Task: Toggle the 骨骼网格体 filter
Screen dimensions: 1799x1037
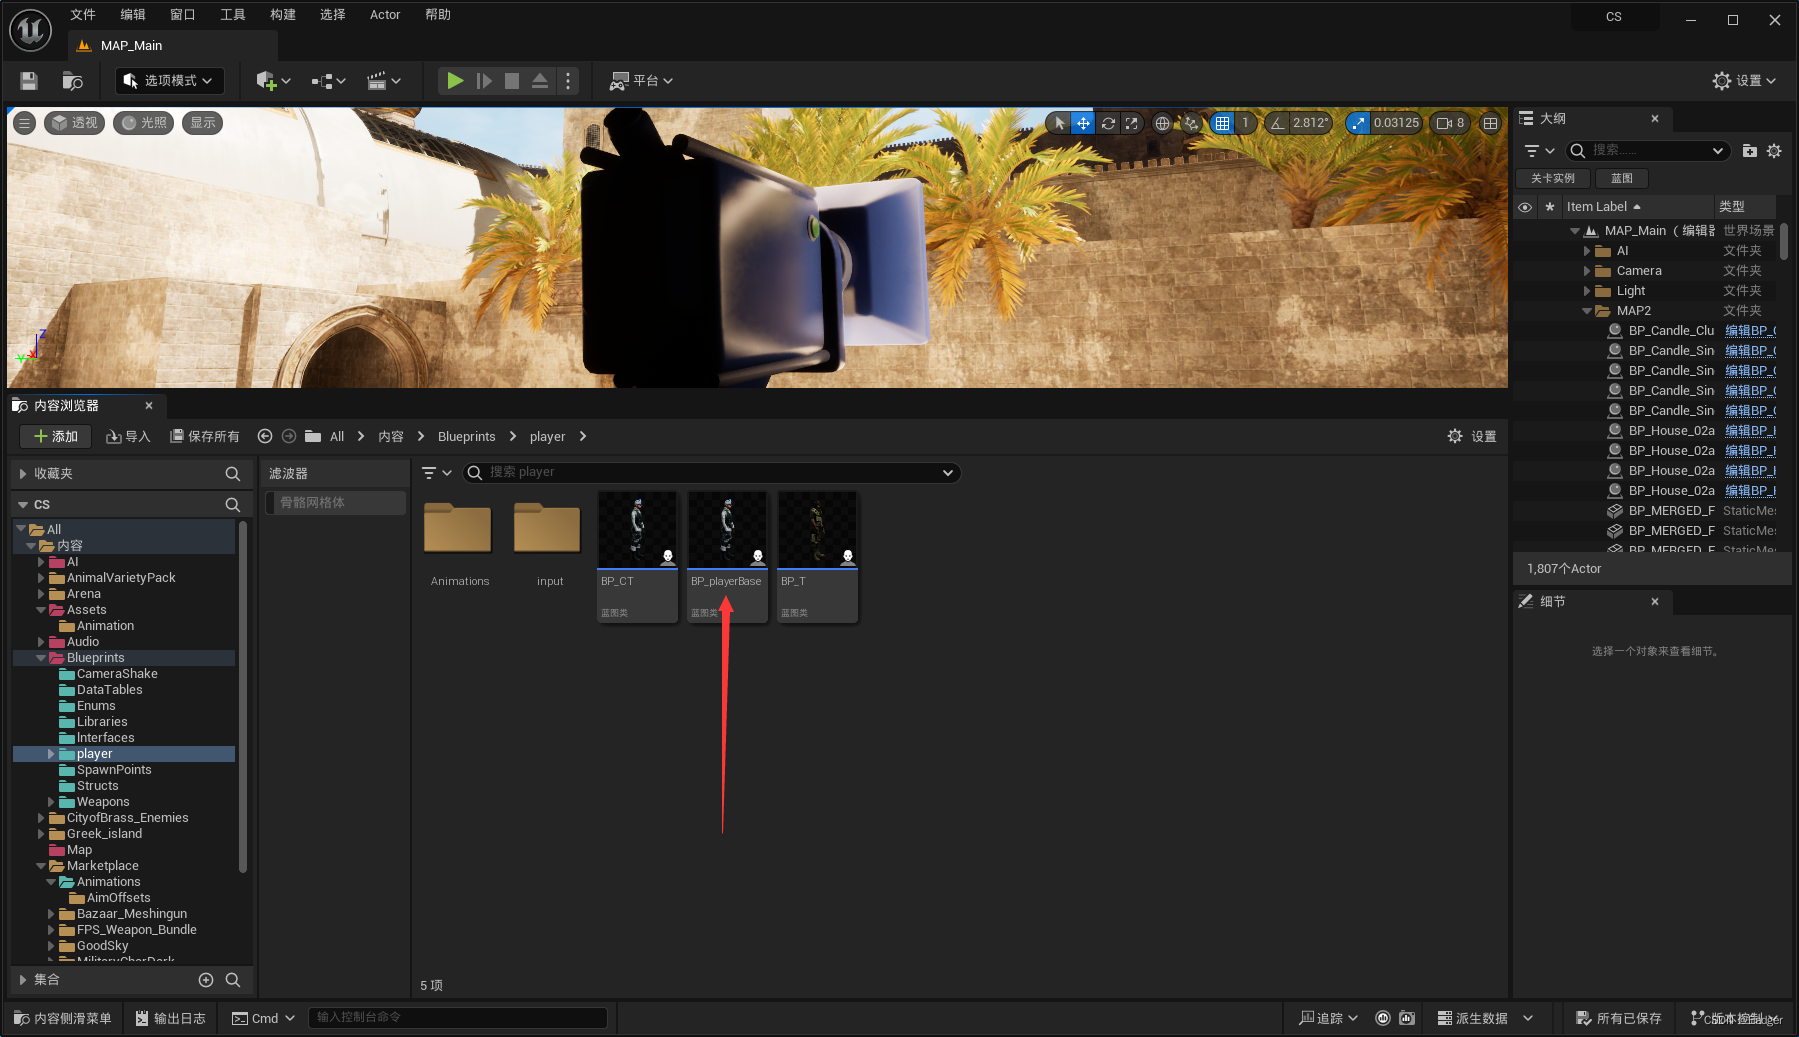Action: point(336,503)
